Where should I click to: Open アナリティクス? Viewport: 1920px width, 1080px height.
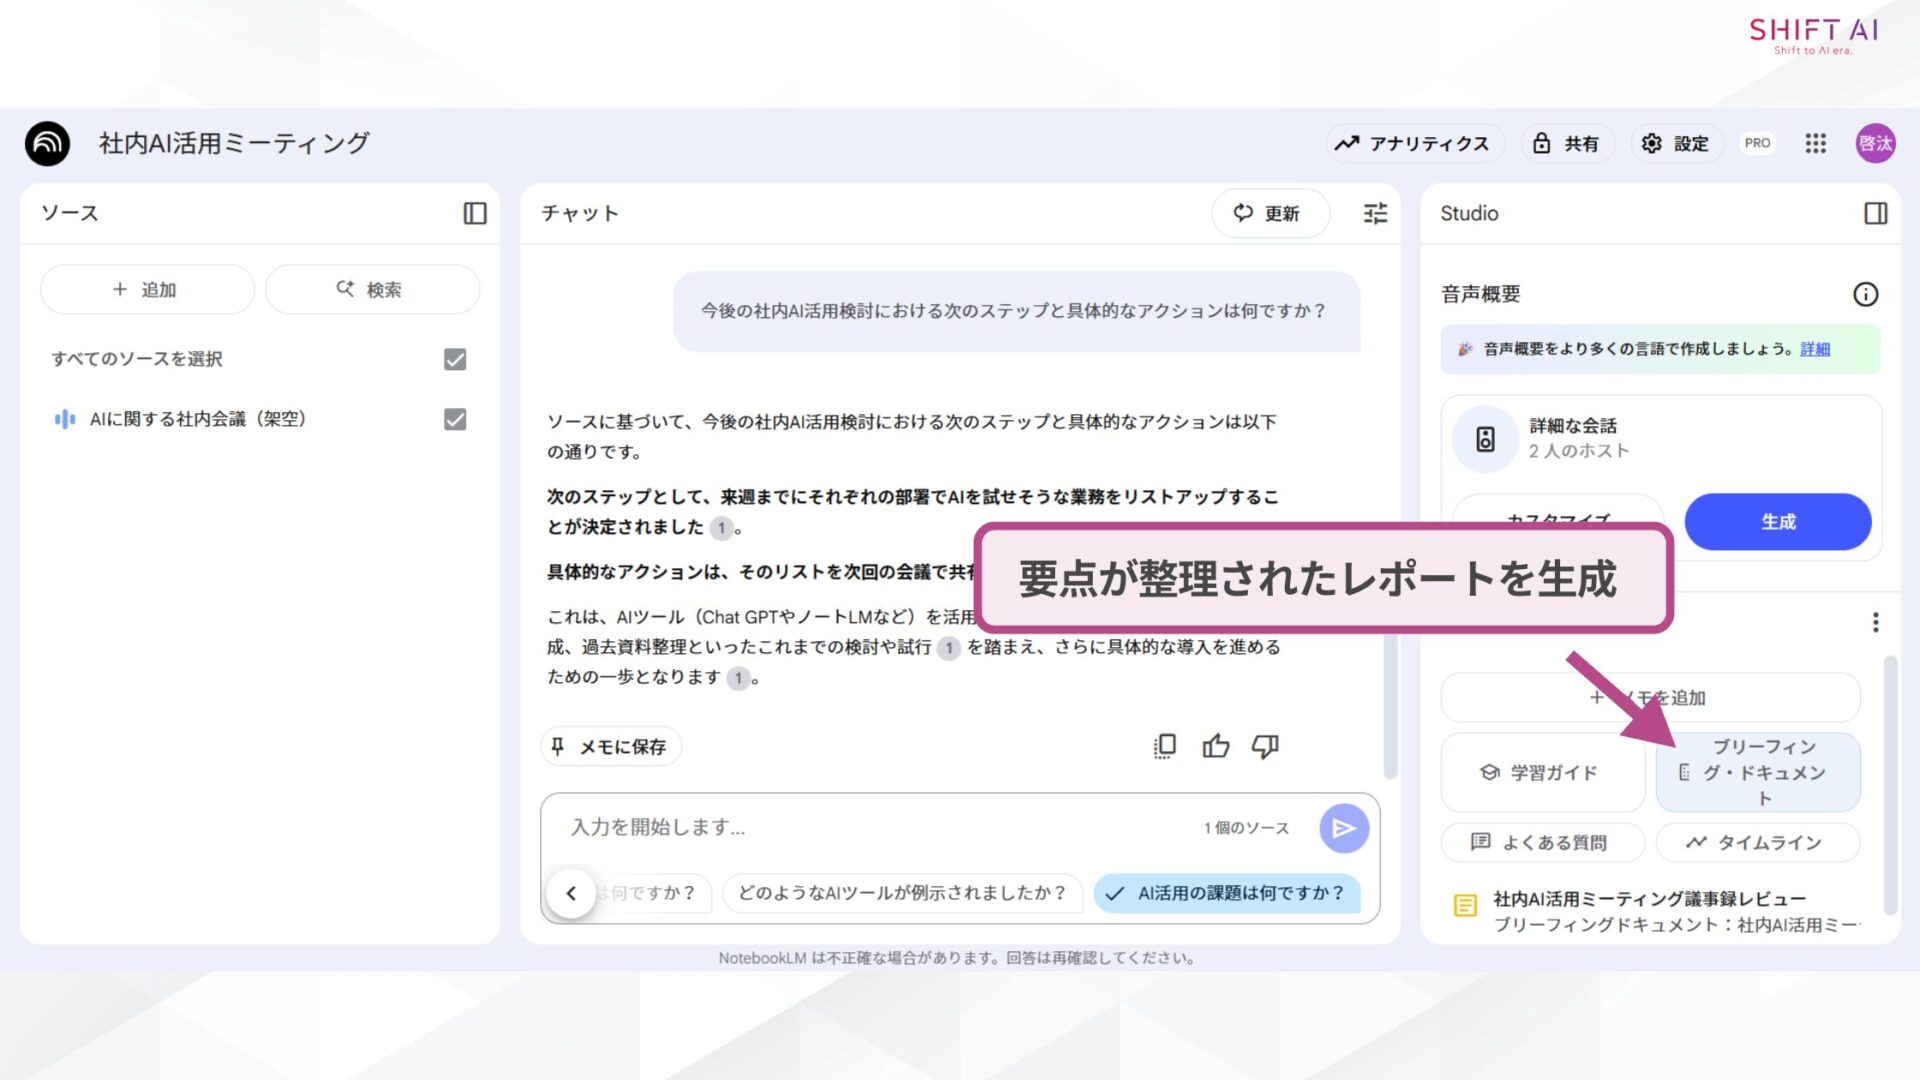click(x=1415, y=143)
